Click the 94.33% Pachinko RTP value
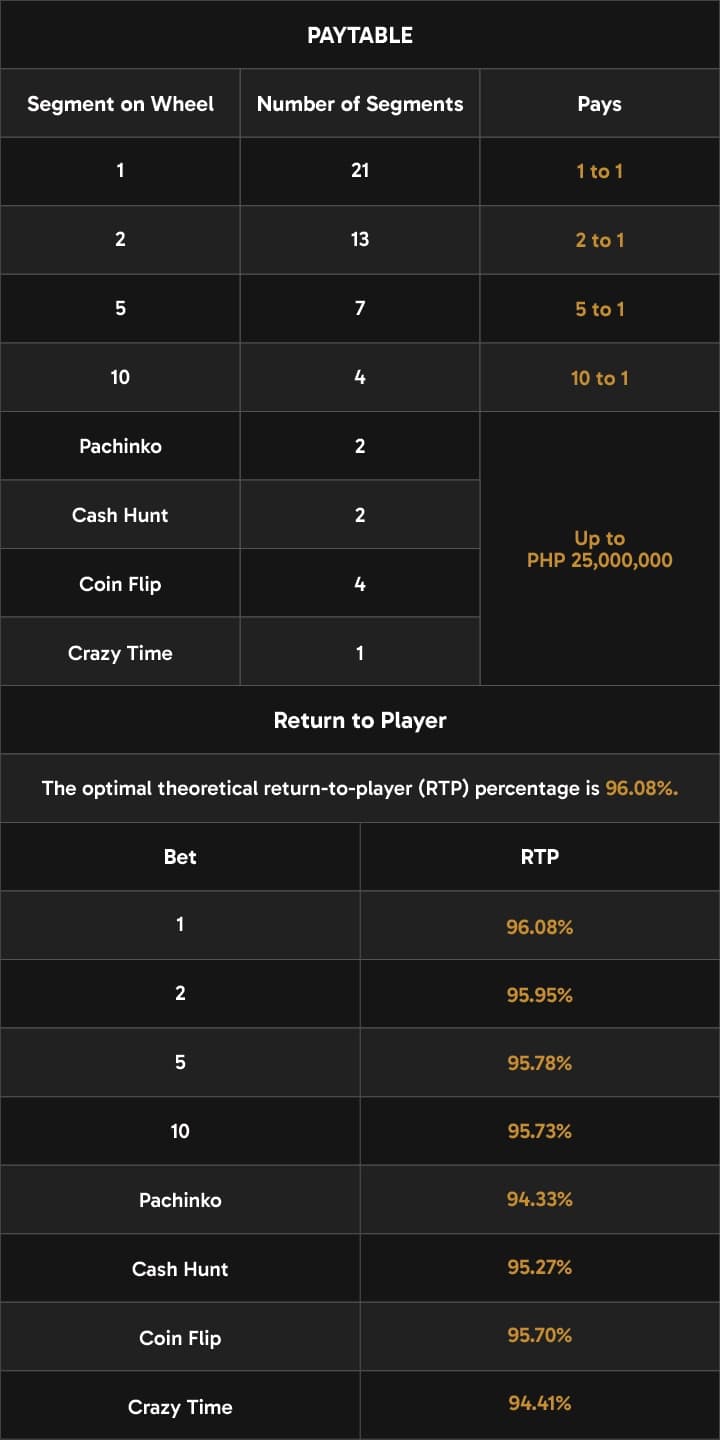Image resolution: width=720 pixels, height=1440 pixels. click(x=540, y=1199)
